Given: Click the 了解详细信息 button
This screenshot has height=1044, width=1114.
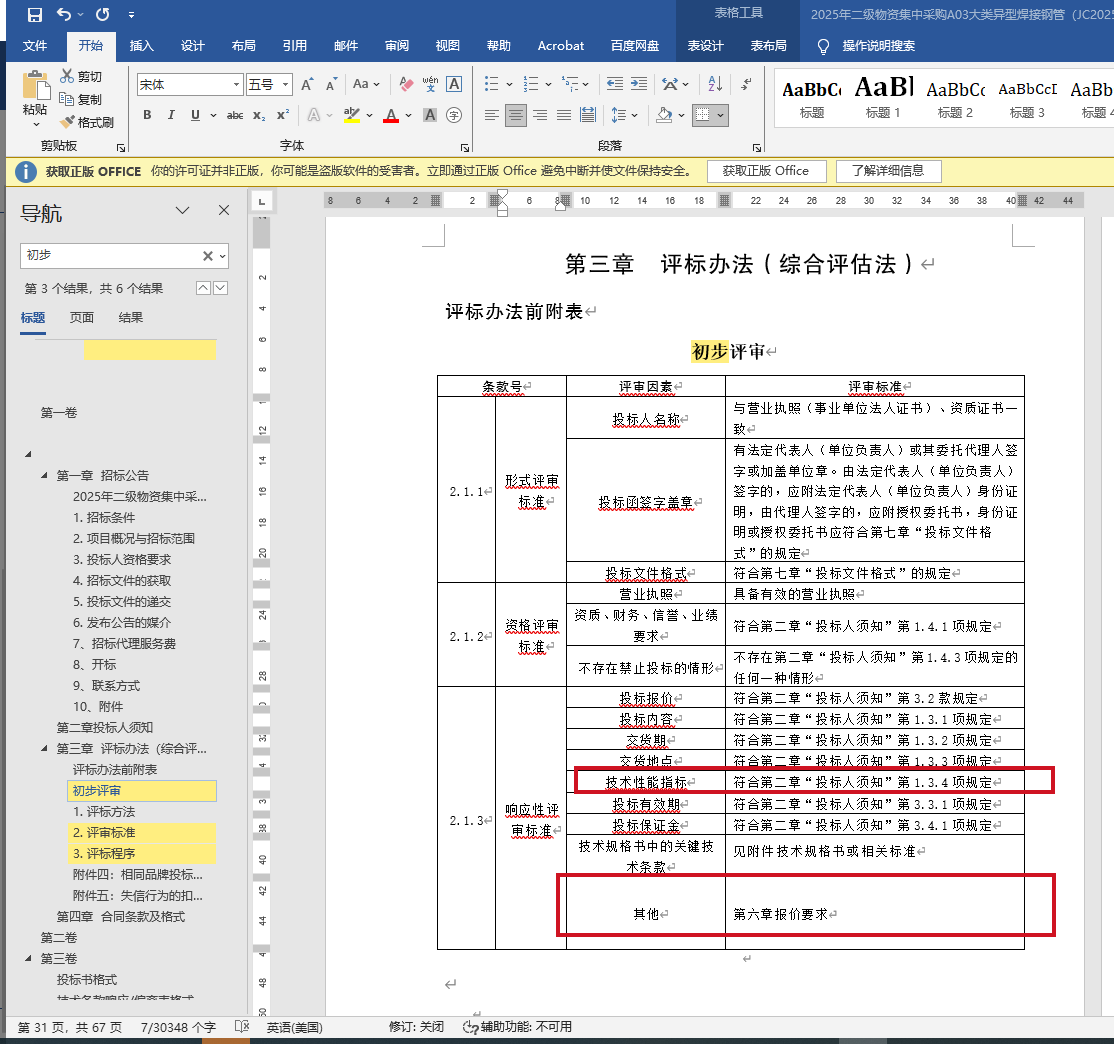Looking at the screenshot, I should click(x=888, y=171).
